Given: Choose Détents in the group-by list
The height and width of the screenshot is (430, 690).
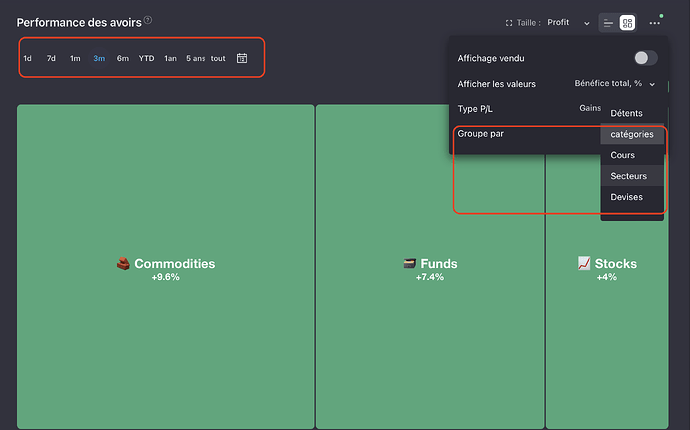Looking at the screenshot, I should 627,113.
